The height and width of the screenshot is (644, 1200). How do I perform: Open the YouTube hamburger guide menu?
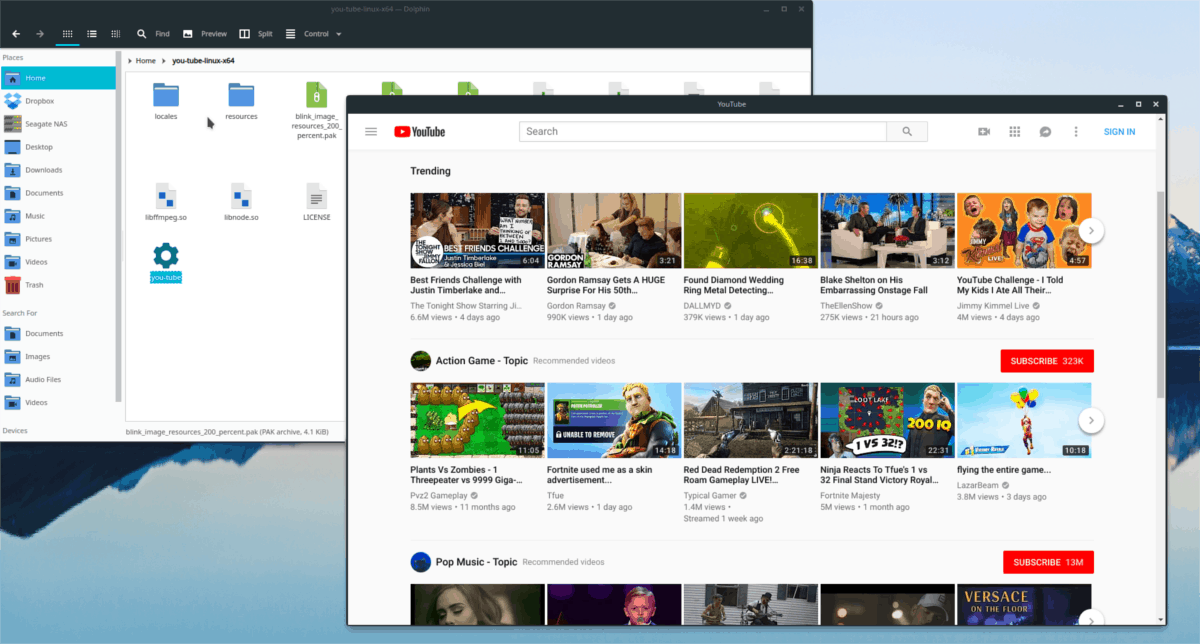click(371, 132)
